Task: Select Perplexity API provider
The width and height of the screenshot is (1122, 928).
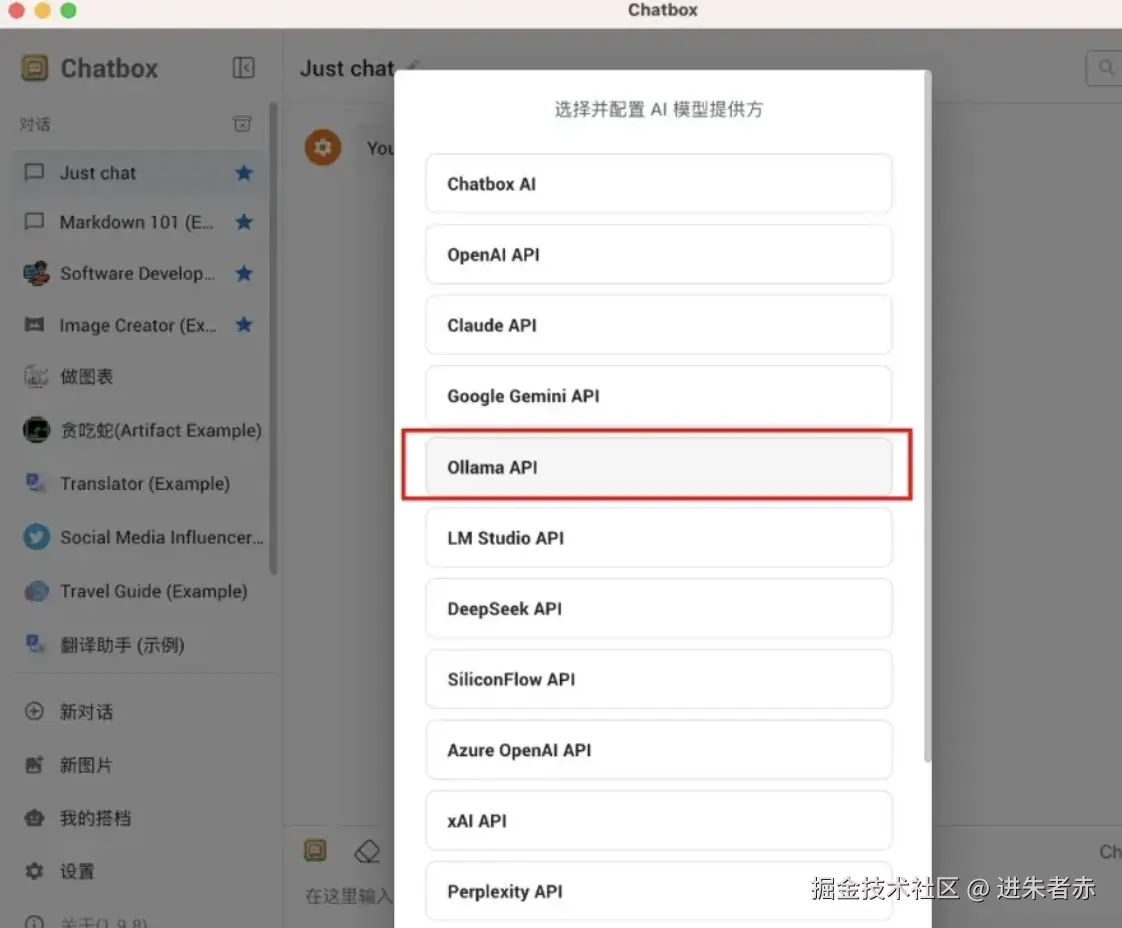Action: coord(658,891)
